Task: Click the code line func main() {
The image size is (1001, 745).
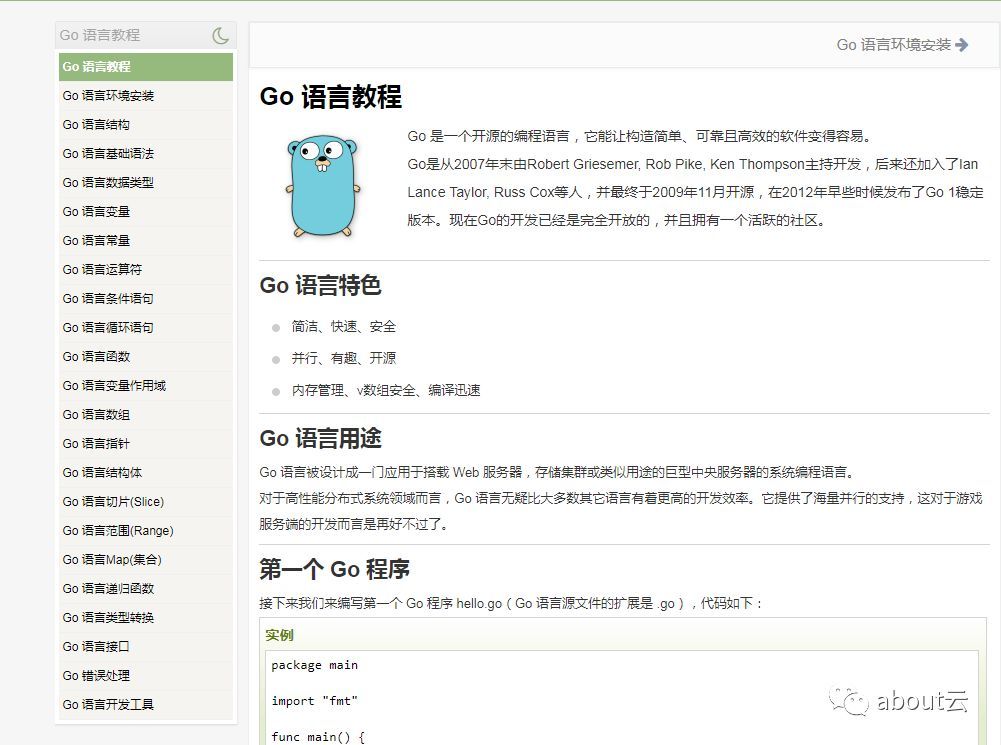Action: [x=318, y=737]
